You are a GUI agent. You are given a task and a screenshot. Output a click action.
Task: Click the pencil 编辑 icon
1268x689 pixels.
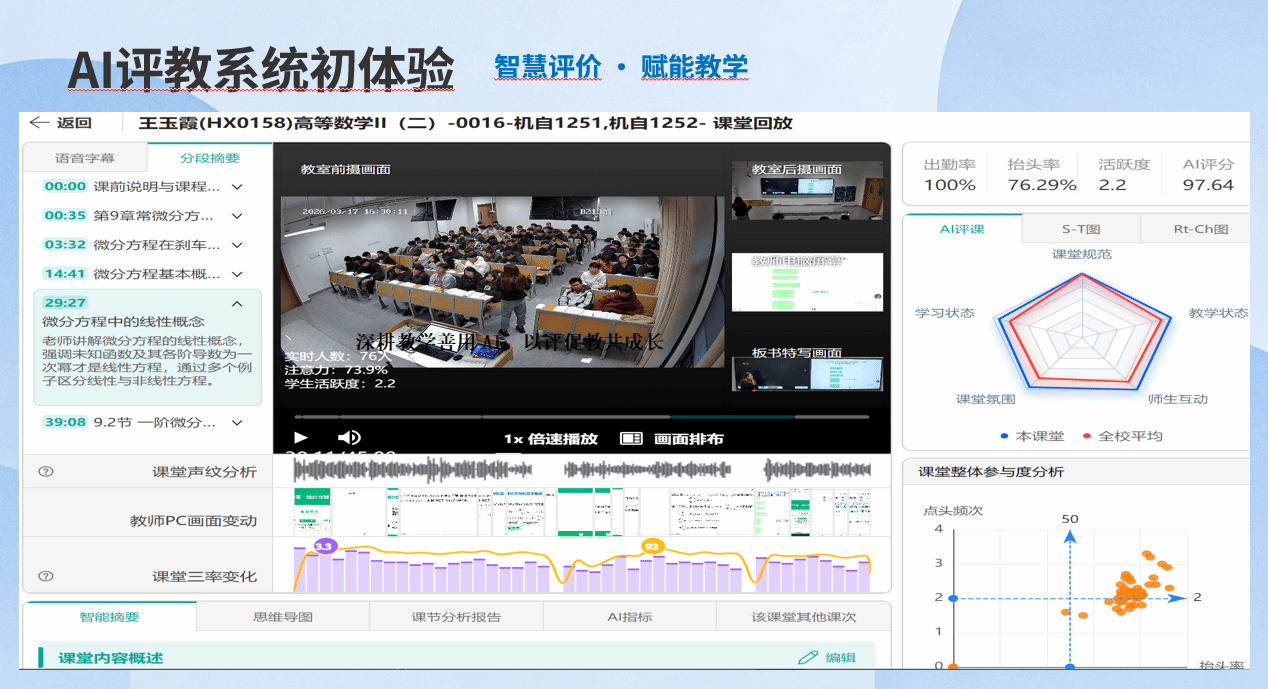(808, 657)
